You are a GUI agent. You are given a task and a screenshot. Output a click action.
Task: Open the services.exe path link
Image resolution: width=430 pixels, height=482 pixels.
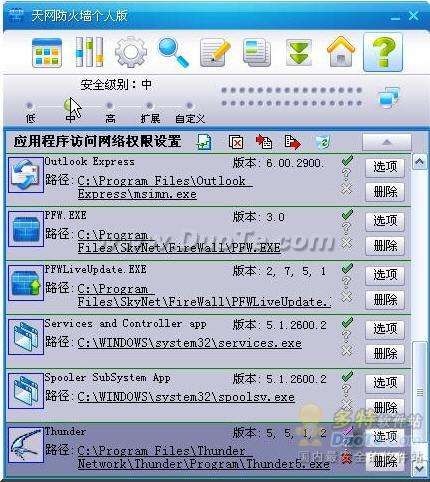[190, 343]
